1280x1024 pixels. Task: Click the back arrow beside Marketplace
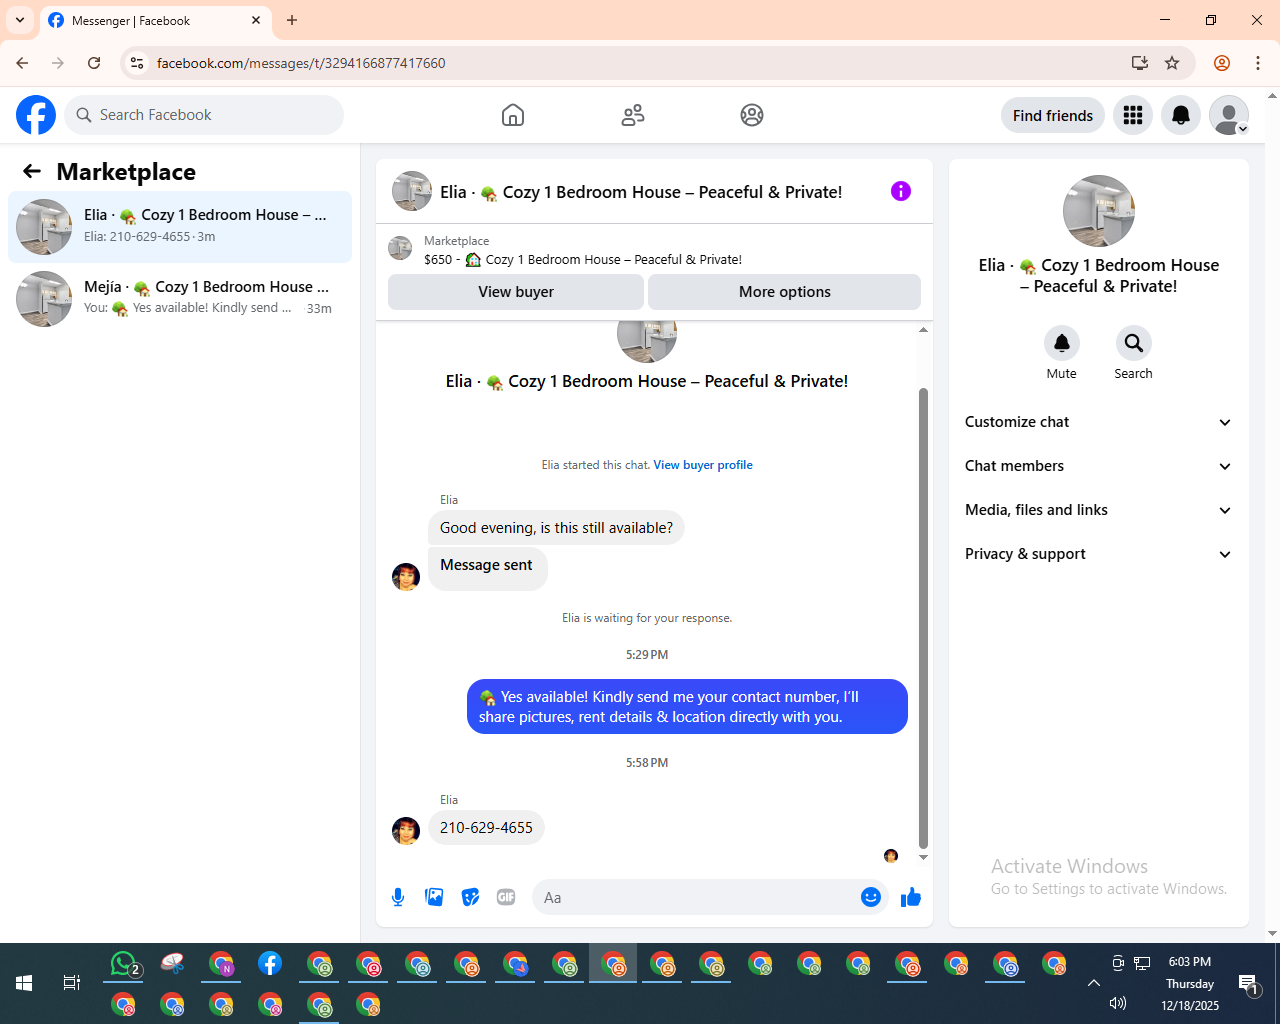32,171
